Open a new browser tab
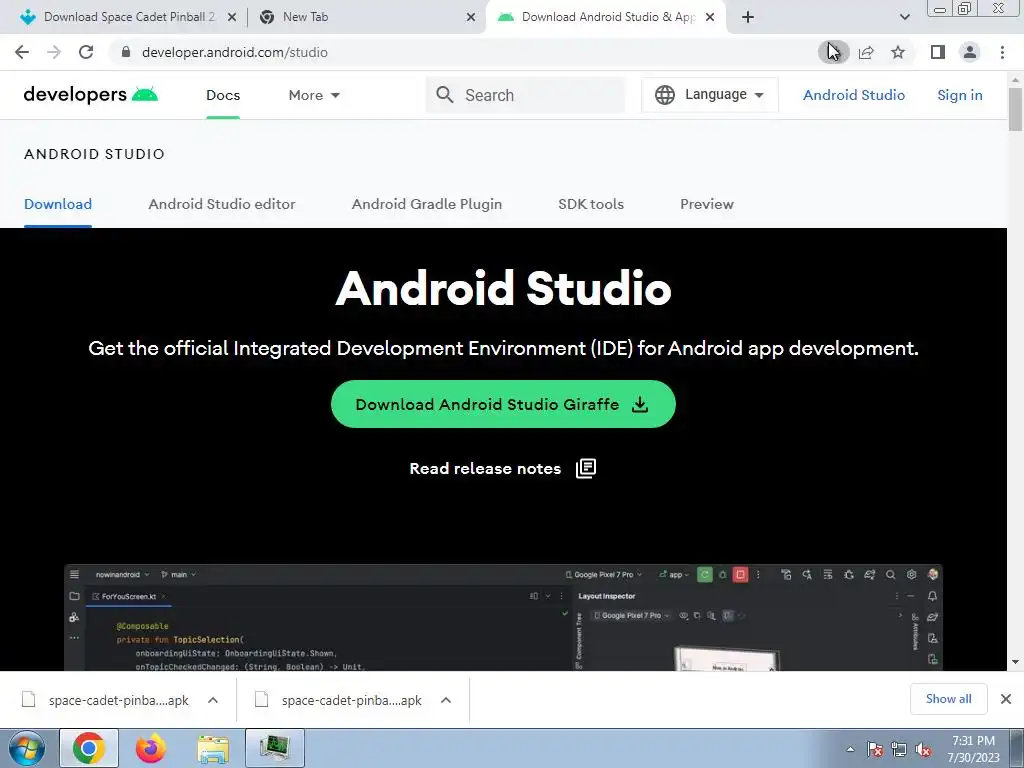Viewport: 1024px width, 768px height. click(748, 17)
